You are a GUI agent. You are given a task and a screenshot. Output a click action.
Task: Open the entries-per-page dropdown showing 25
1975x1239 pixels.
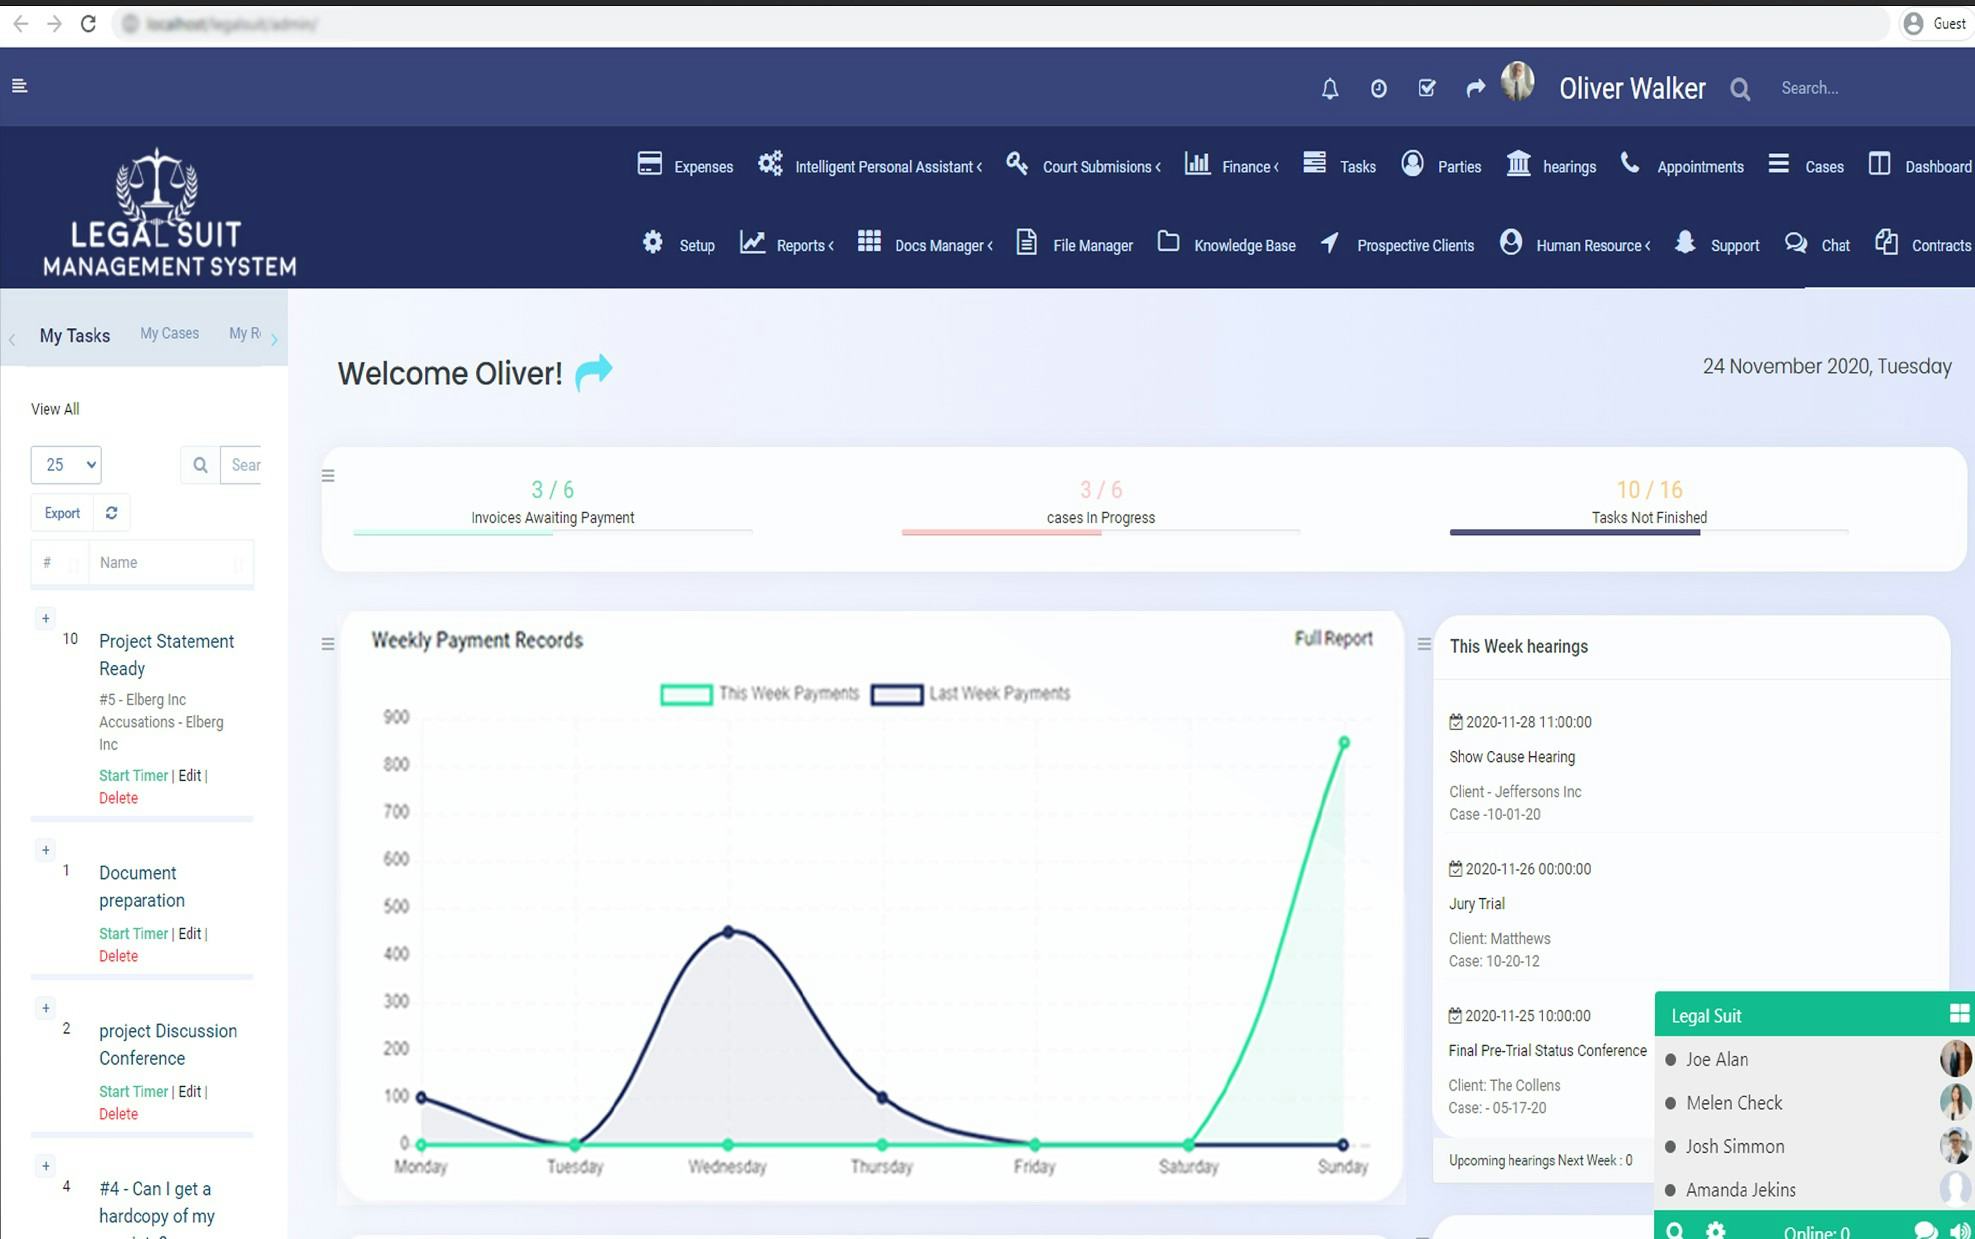click(x=65, y=465)
